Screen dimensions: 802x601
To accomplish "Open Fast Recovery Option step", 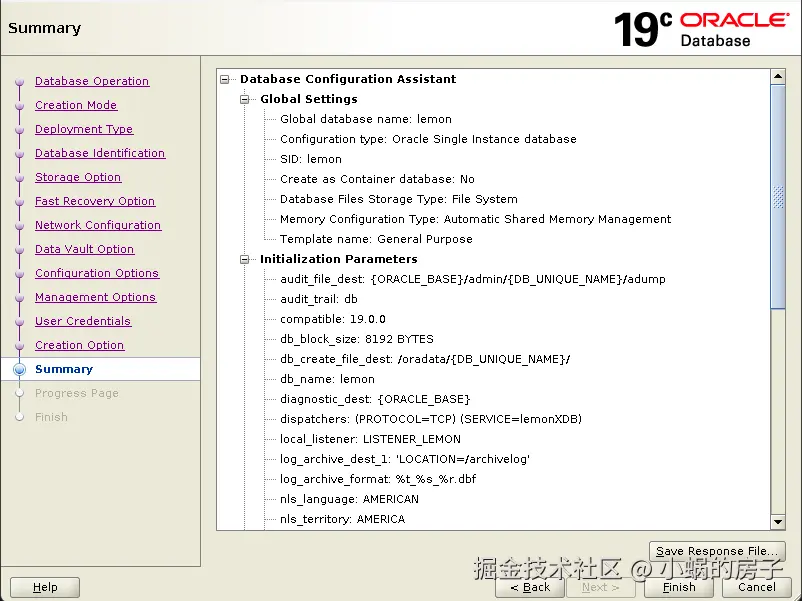I will click(95, 201).
